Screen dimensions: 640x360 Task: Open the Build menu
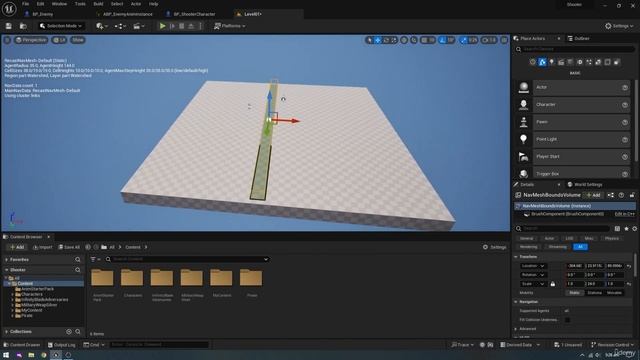point(98,4)
